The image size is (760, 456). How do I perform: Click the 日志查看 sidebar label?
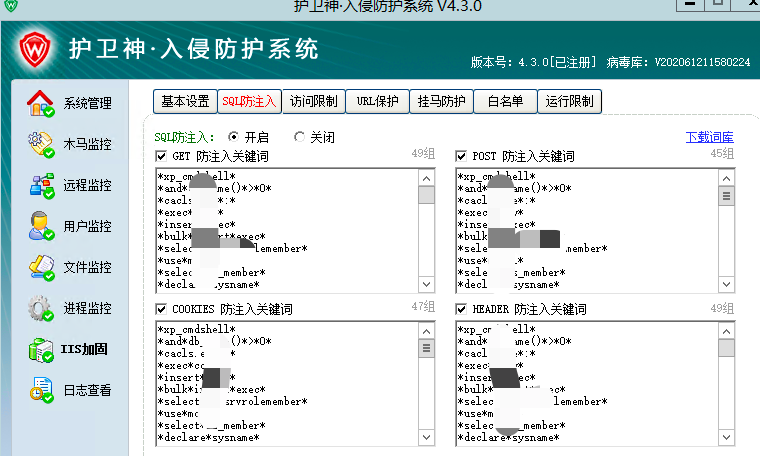[88, 390]
